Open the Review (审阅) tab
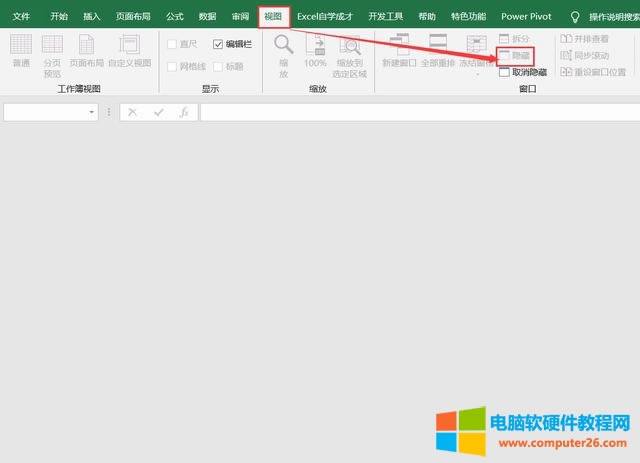Image resolution: width=640 pixels, height=463 pixels. coord(240,17)
